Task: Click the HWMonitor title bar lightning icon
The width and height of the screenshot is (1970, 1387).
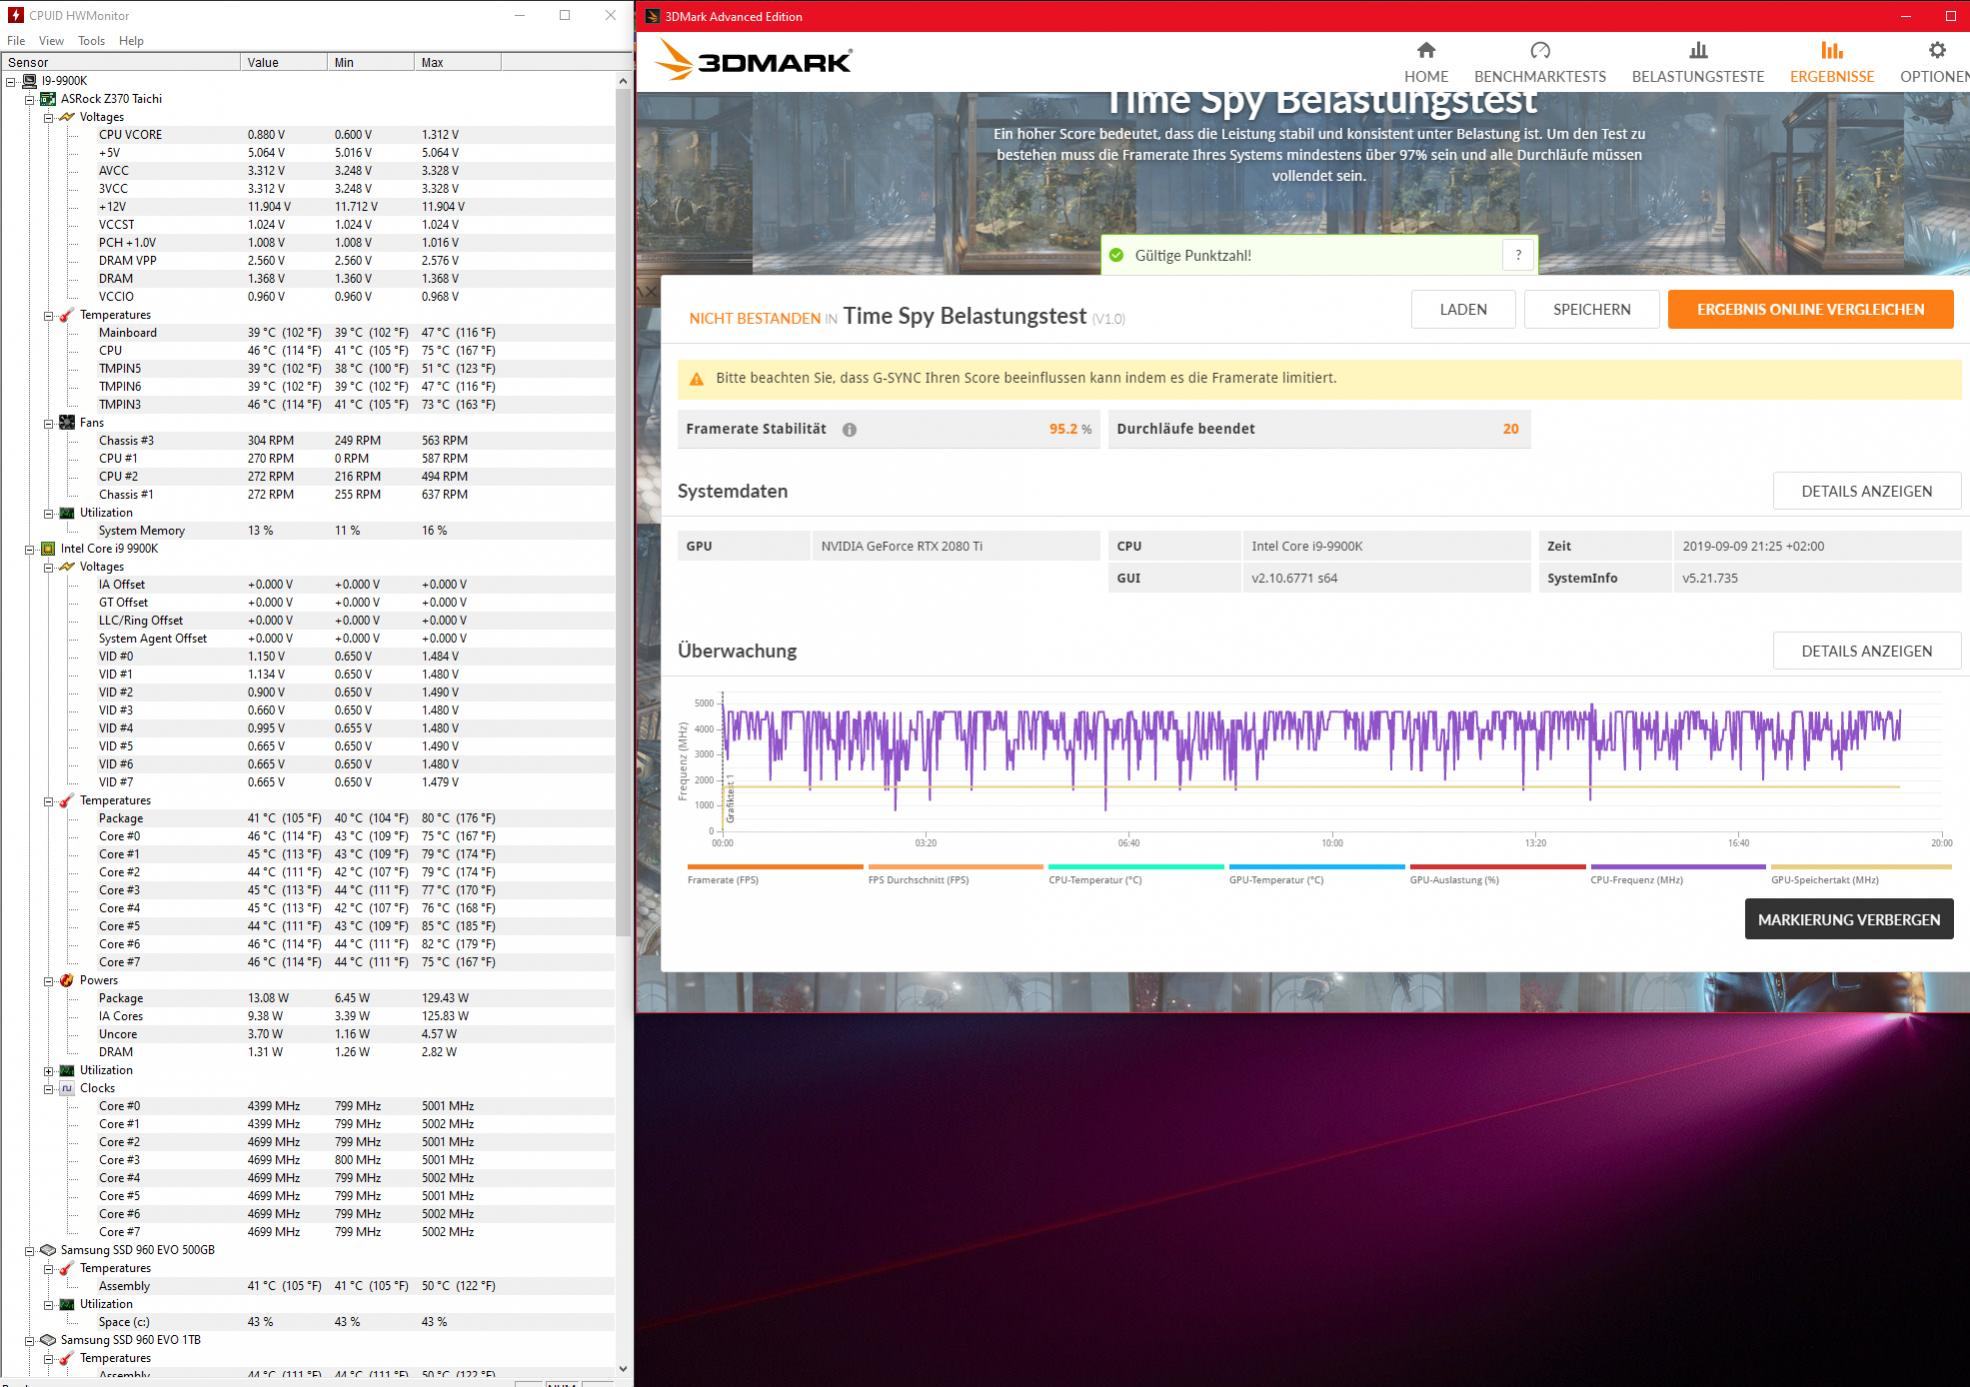Action: tap(15, 15)
